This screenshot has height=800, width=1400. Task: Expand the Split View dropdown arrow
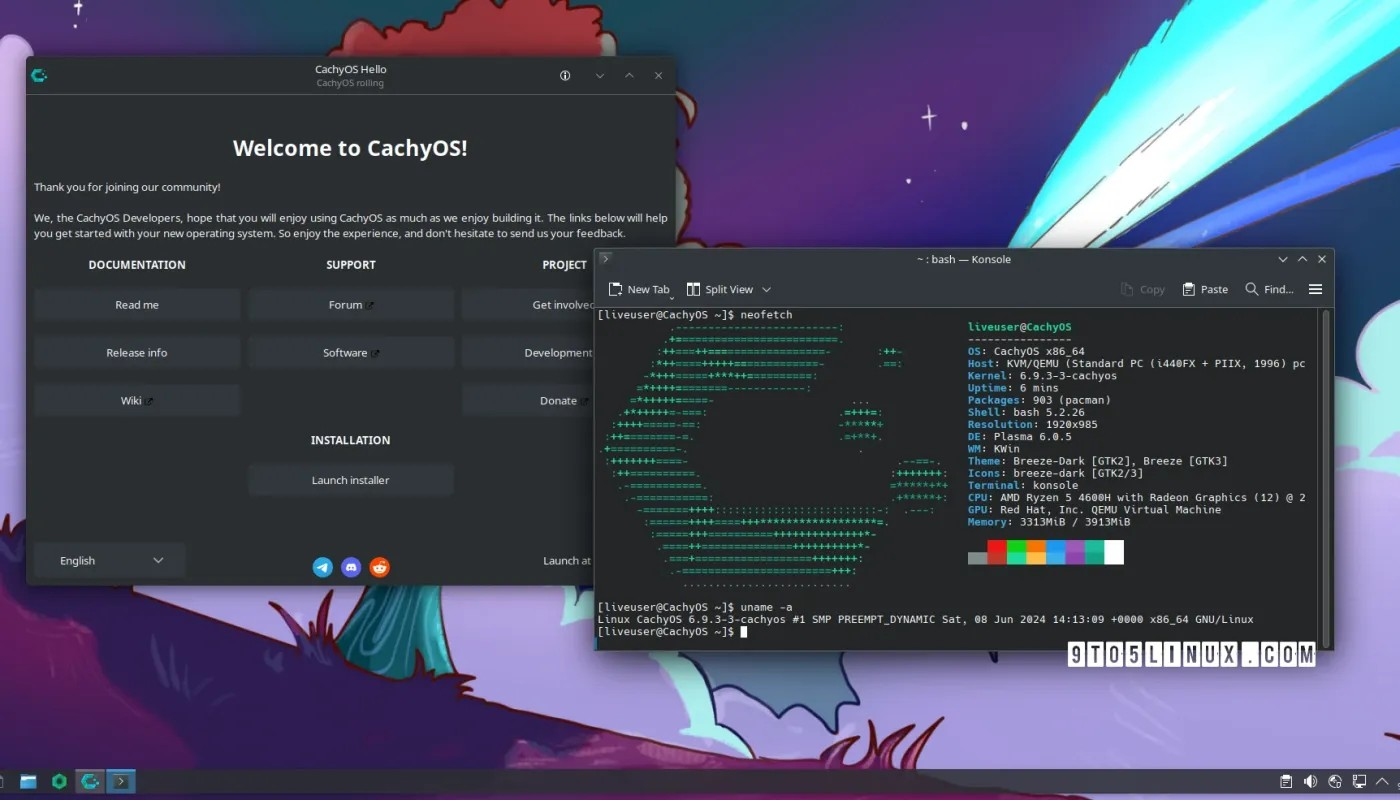pyautogui.click(x=767, y=290)
